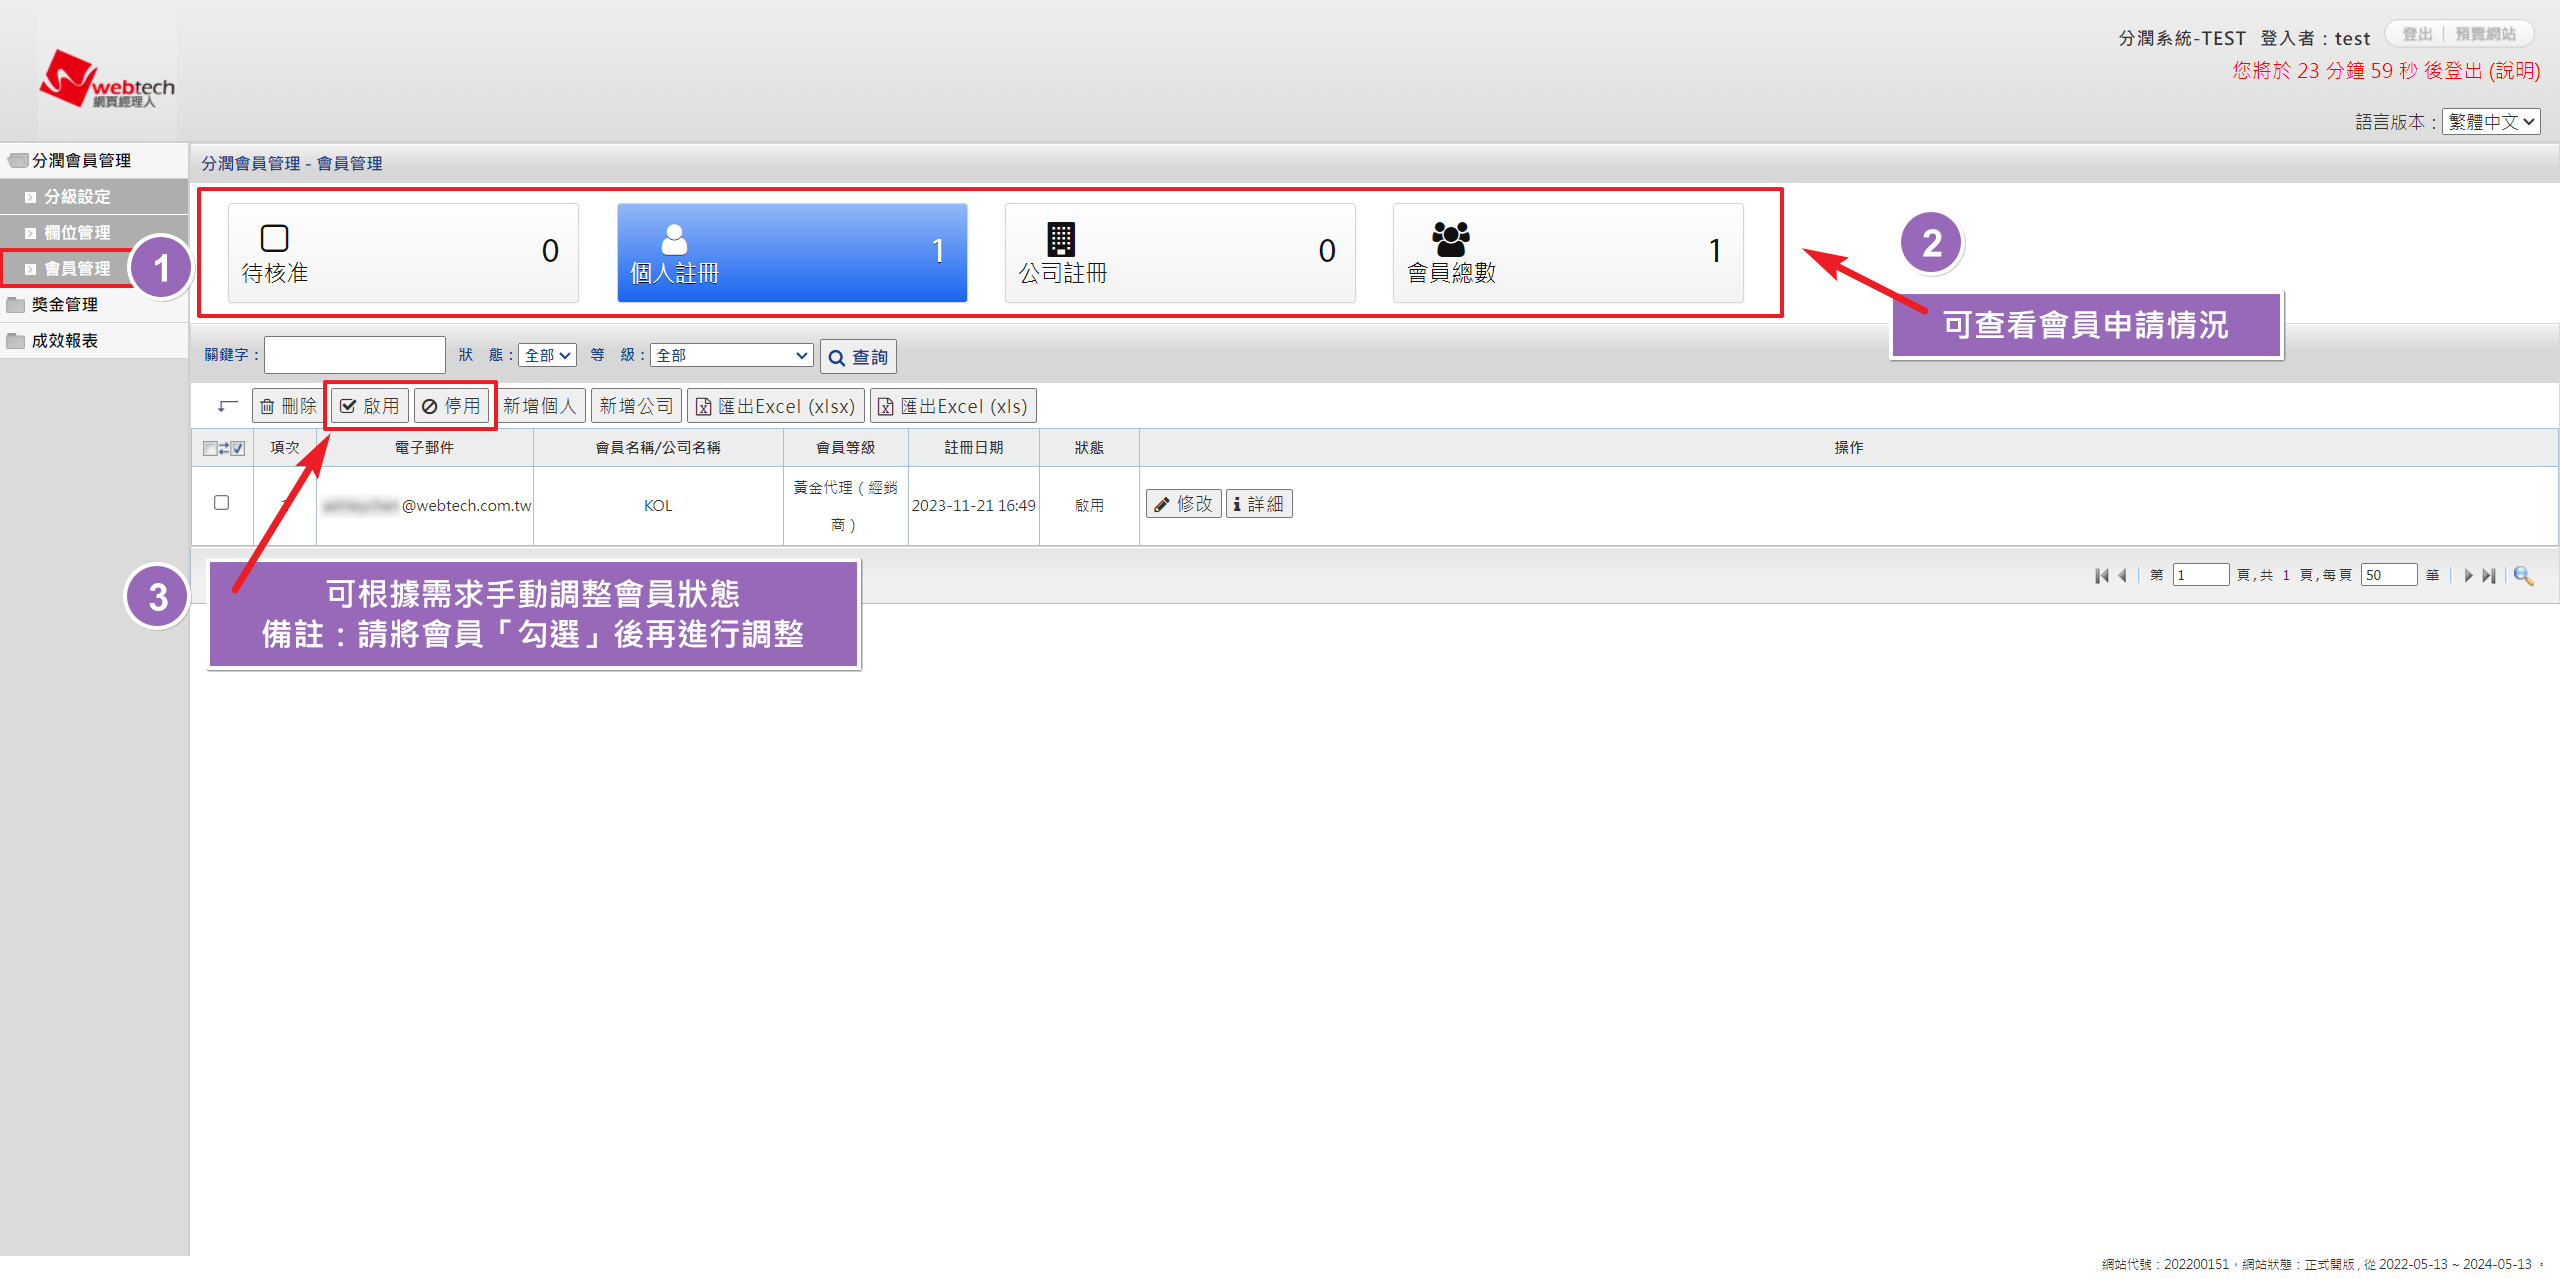Click the 待核准 pending-approval stat card

coord(403,253)
